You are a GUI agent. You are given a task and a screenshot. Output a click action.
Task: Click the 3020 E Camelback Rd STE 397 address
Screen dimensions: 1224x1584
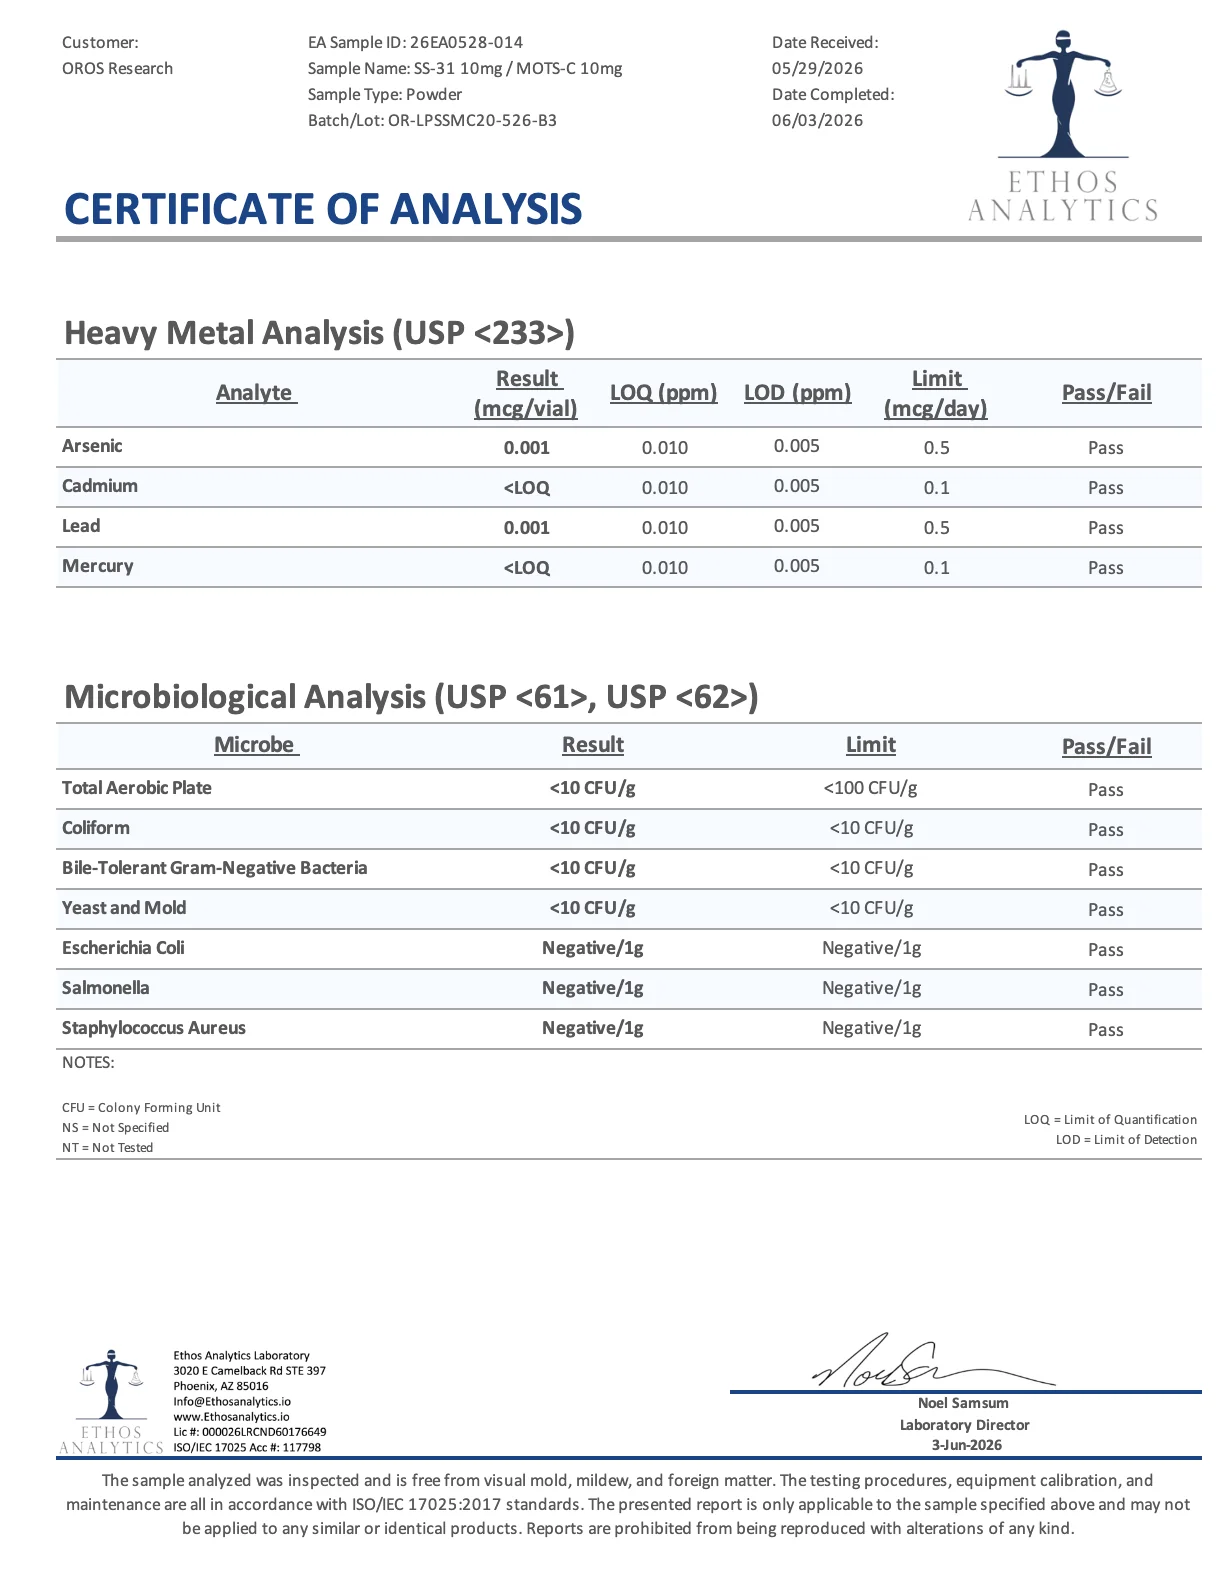click(249, 1371)
